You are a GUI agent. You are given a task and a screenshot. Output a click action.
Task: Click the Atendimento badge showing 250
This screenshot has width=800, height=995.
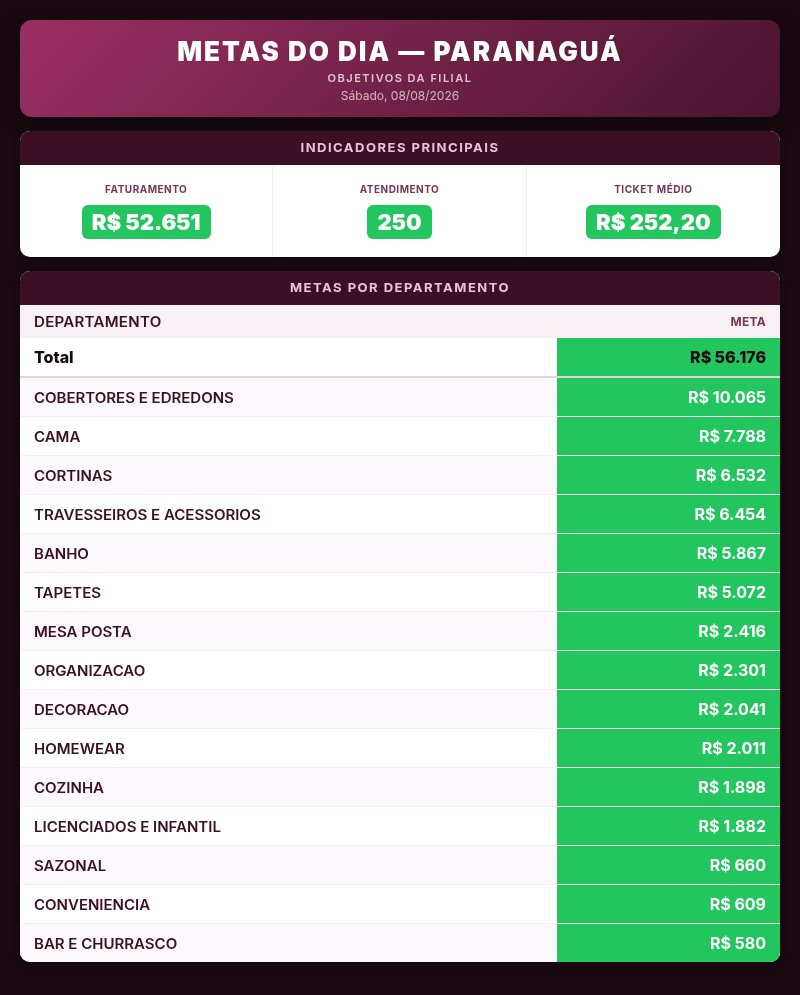[399, 222]
